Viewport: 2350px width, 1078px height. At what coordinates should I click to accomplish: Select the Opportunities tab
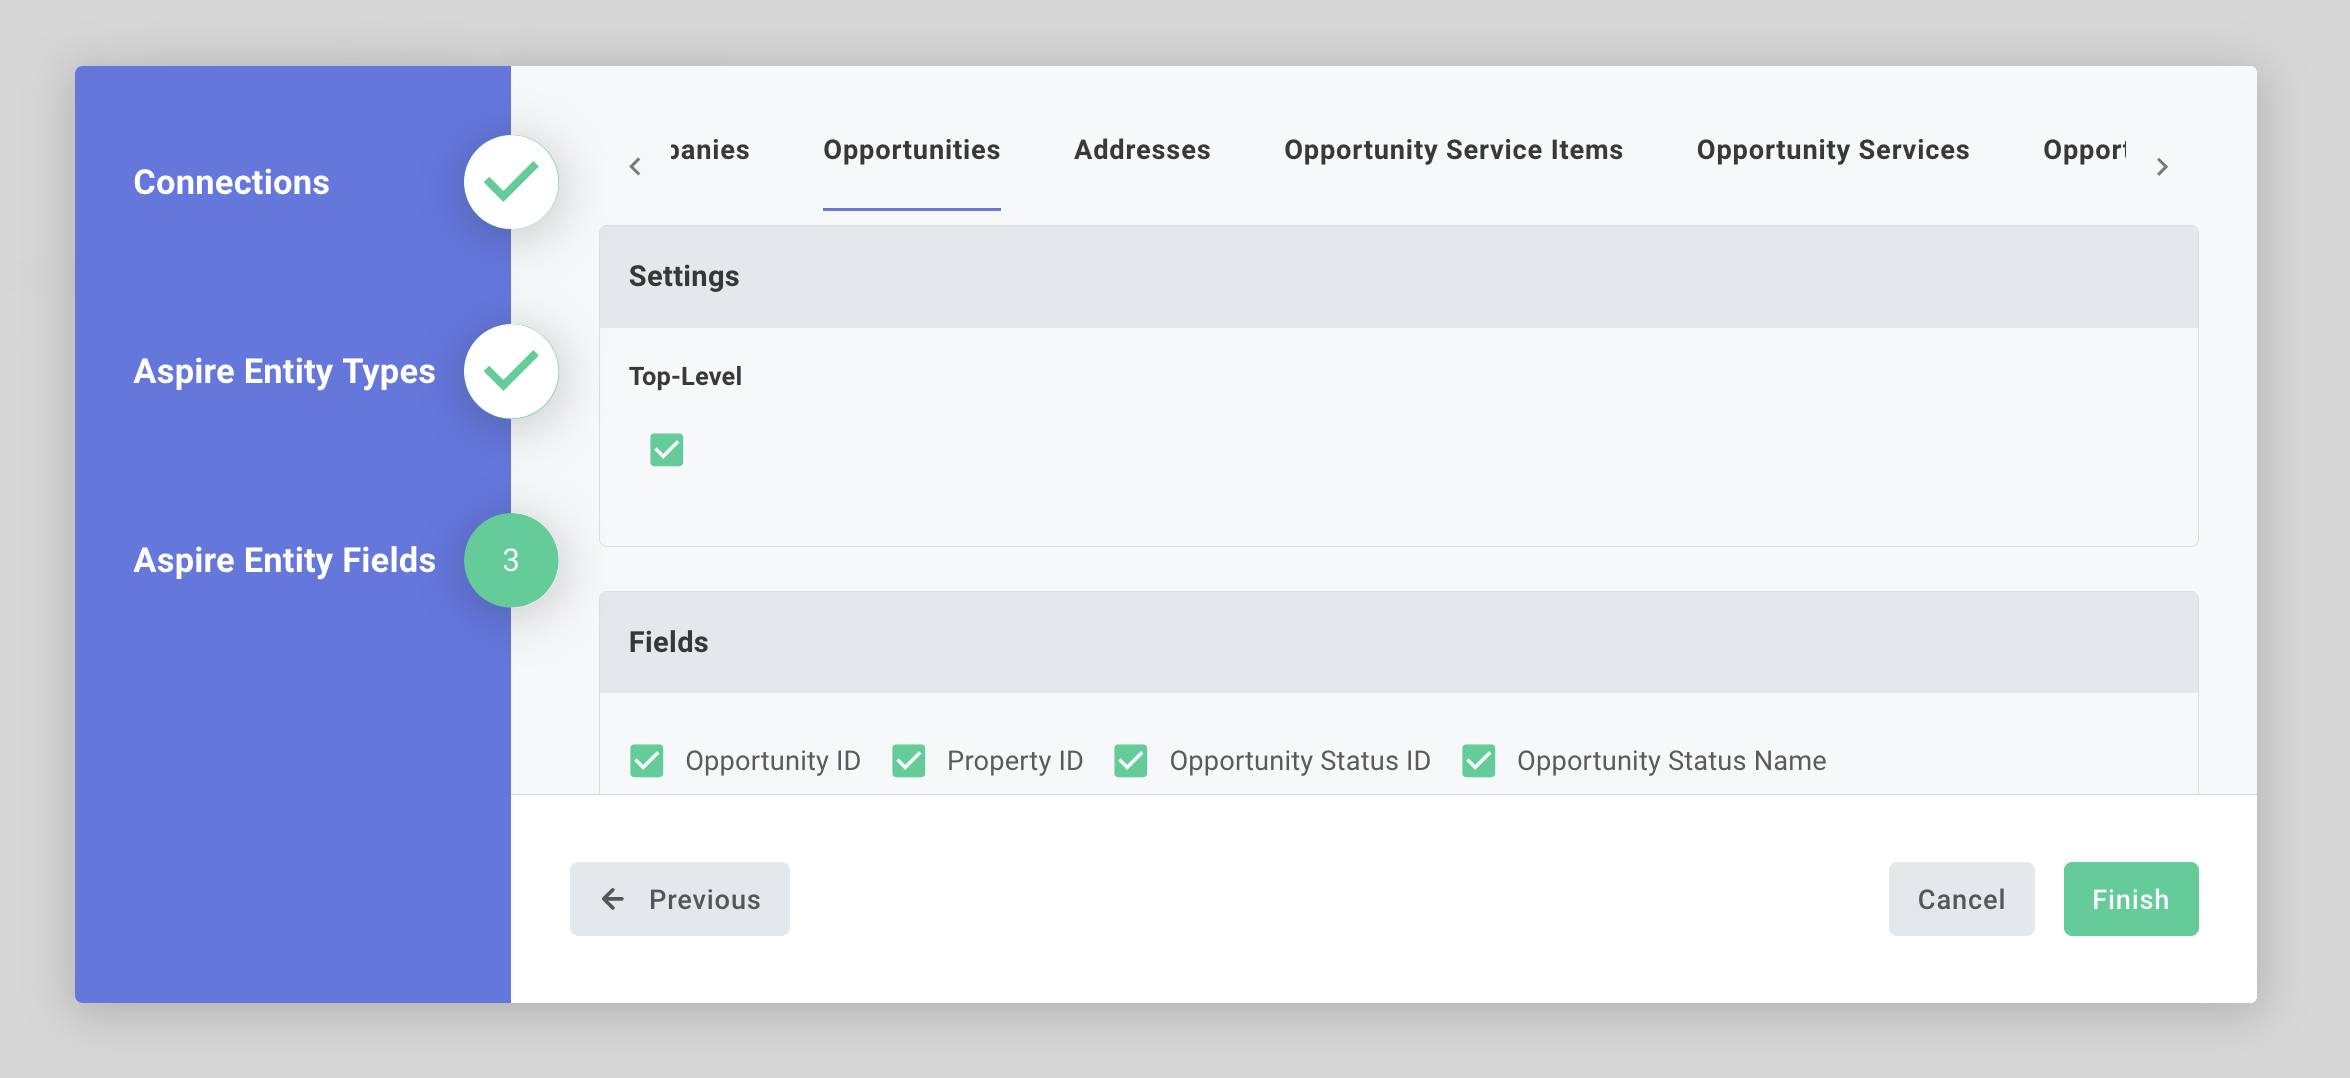[x=911, y=150]
